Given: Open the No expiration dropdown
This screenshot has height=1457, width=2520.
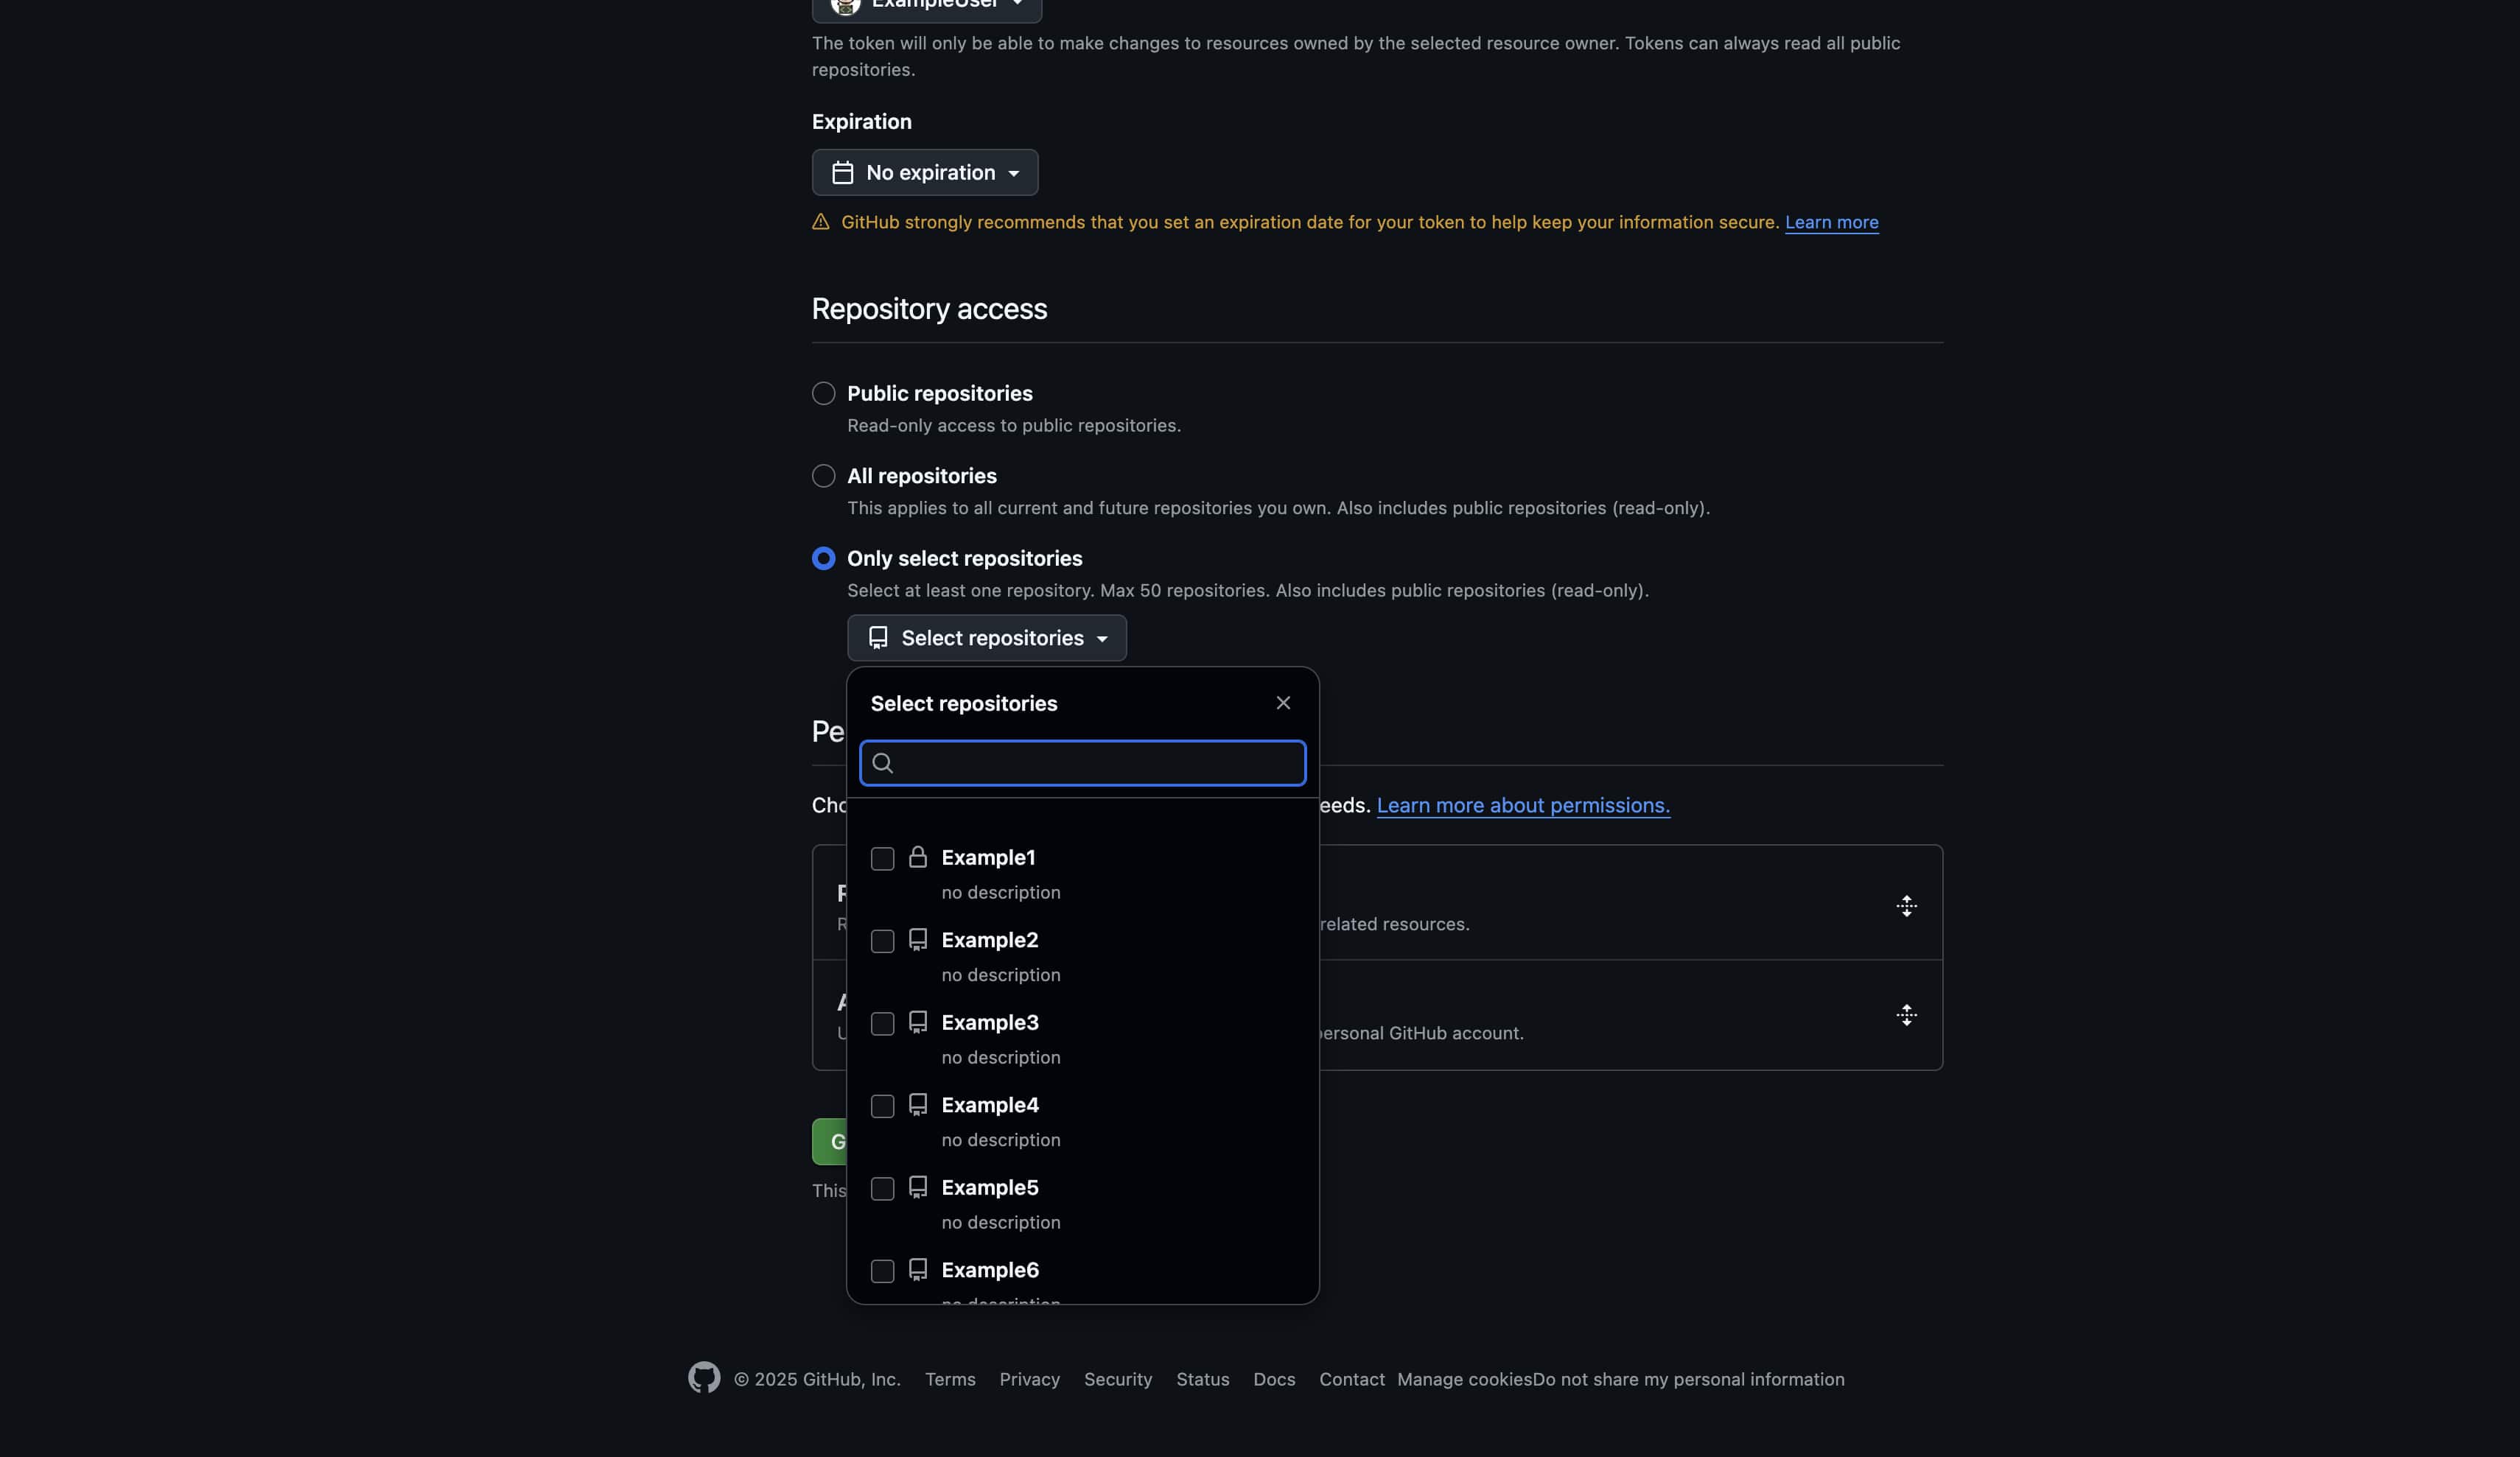Looking at the screenshot, I should pyautogui.click(x=925, y=173).
